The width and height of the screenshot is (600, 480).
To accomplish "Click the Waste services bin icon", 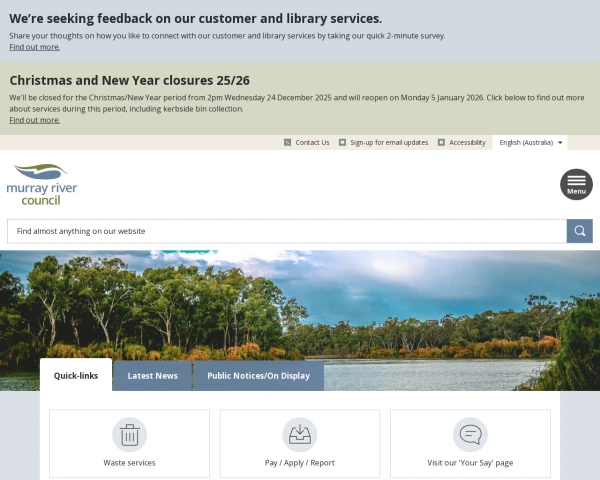I will (129, 434).
